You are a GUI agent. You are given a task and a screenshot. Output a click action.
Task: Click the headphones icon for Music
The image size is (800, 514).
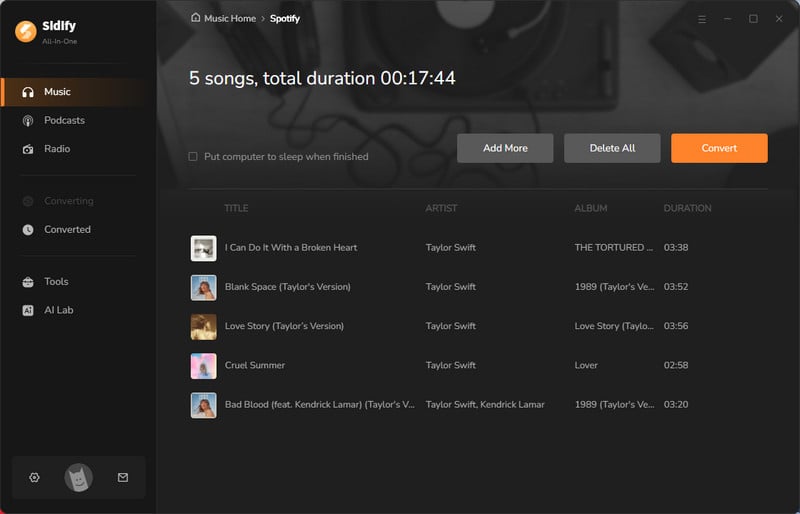[28, 92]
